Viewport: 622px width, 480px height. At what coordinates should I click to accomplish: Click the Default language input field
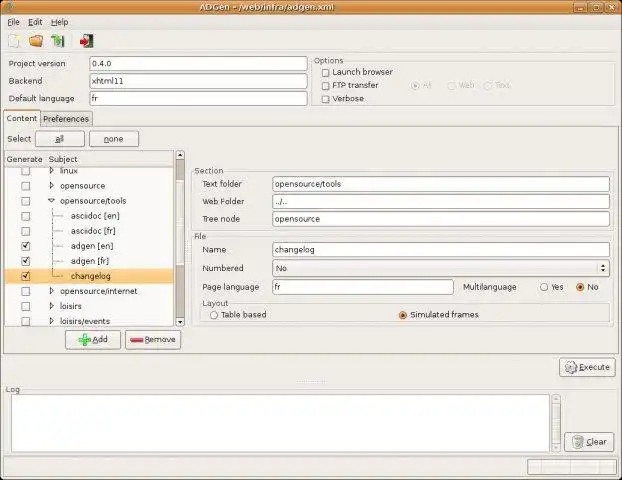point(198,98)
